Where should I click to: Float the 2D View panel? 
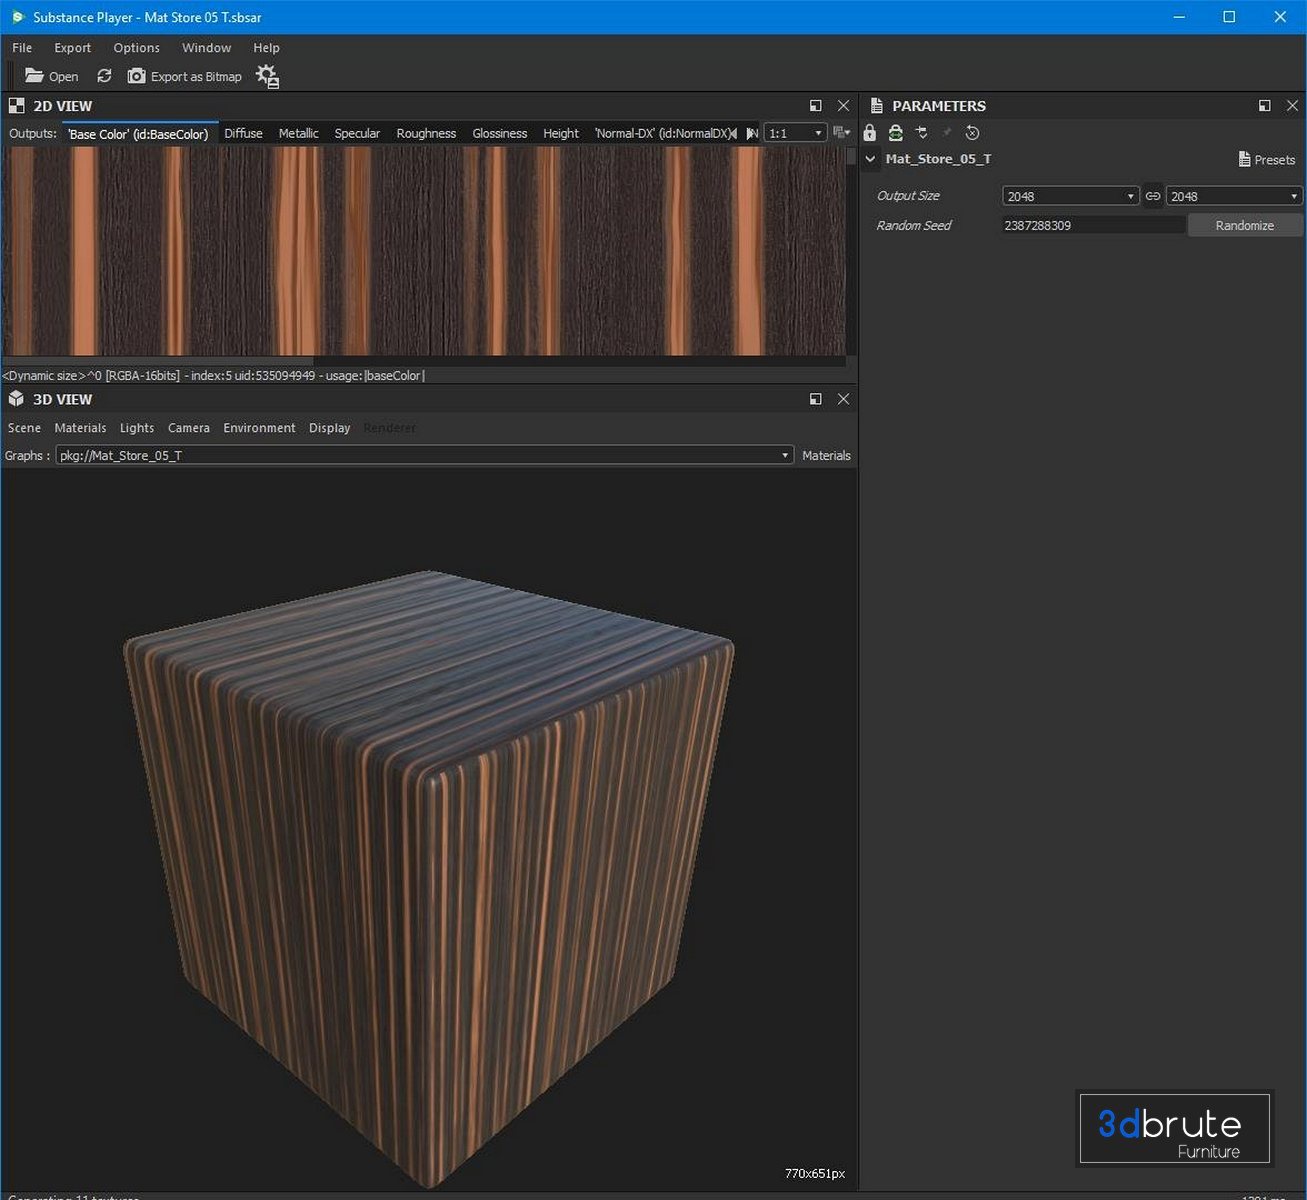[x=816, y=106]
